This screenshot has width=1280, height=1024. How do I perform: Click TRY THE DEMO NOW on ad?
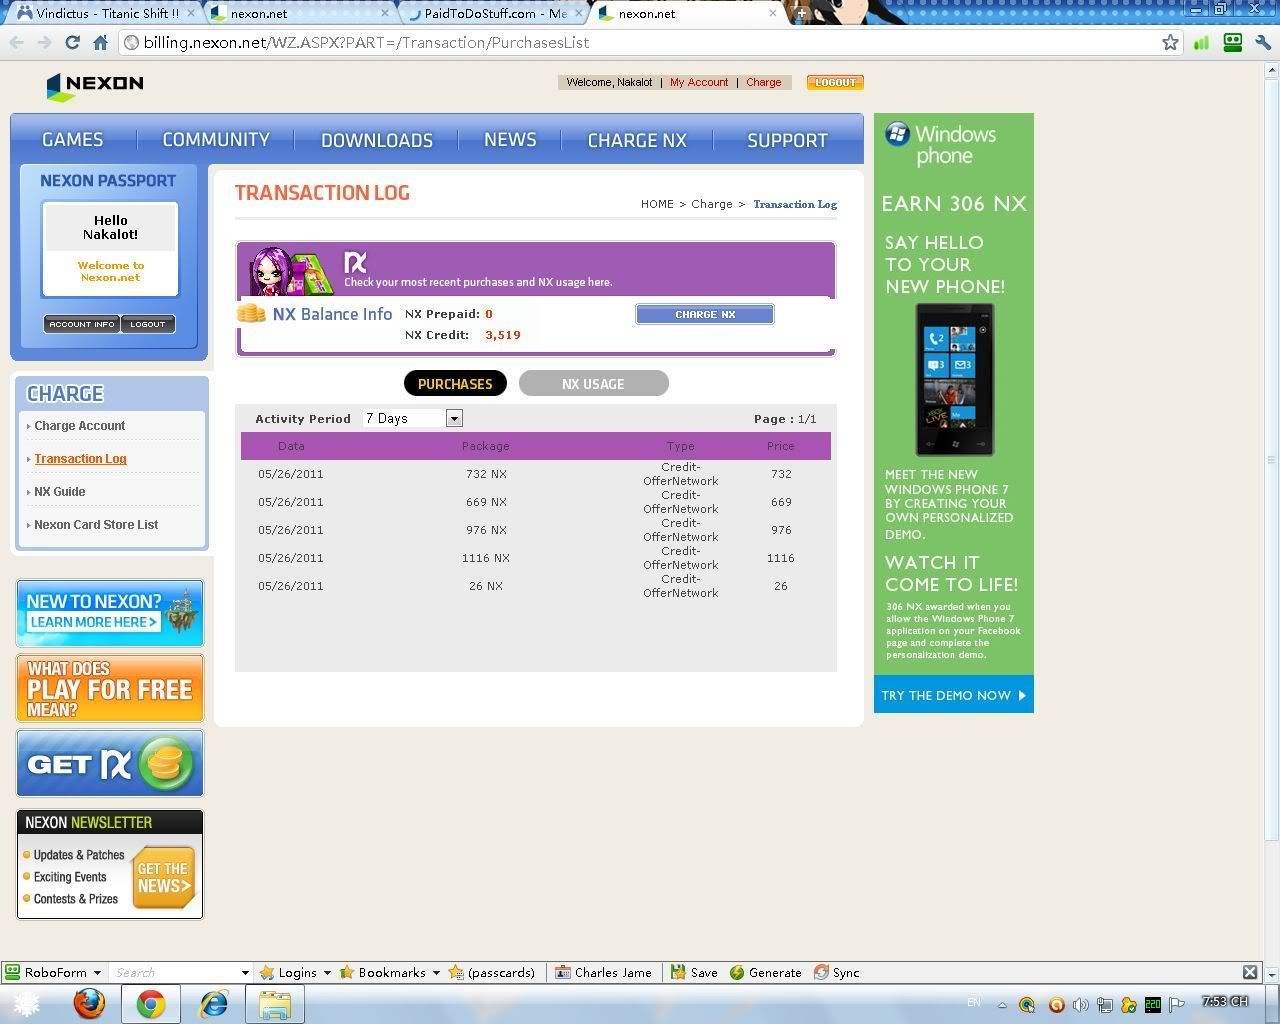coord(953,695)
